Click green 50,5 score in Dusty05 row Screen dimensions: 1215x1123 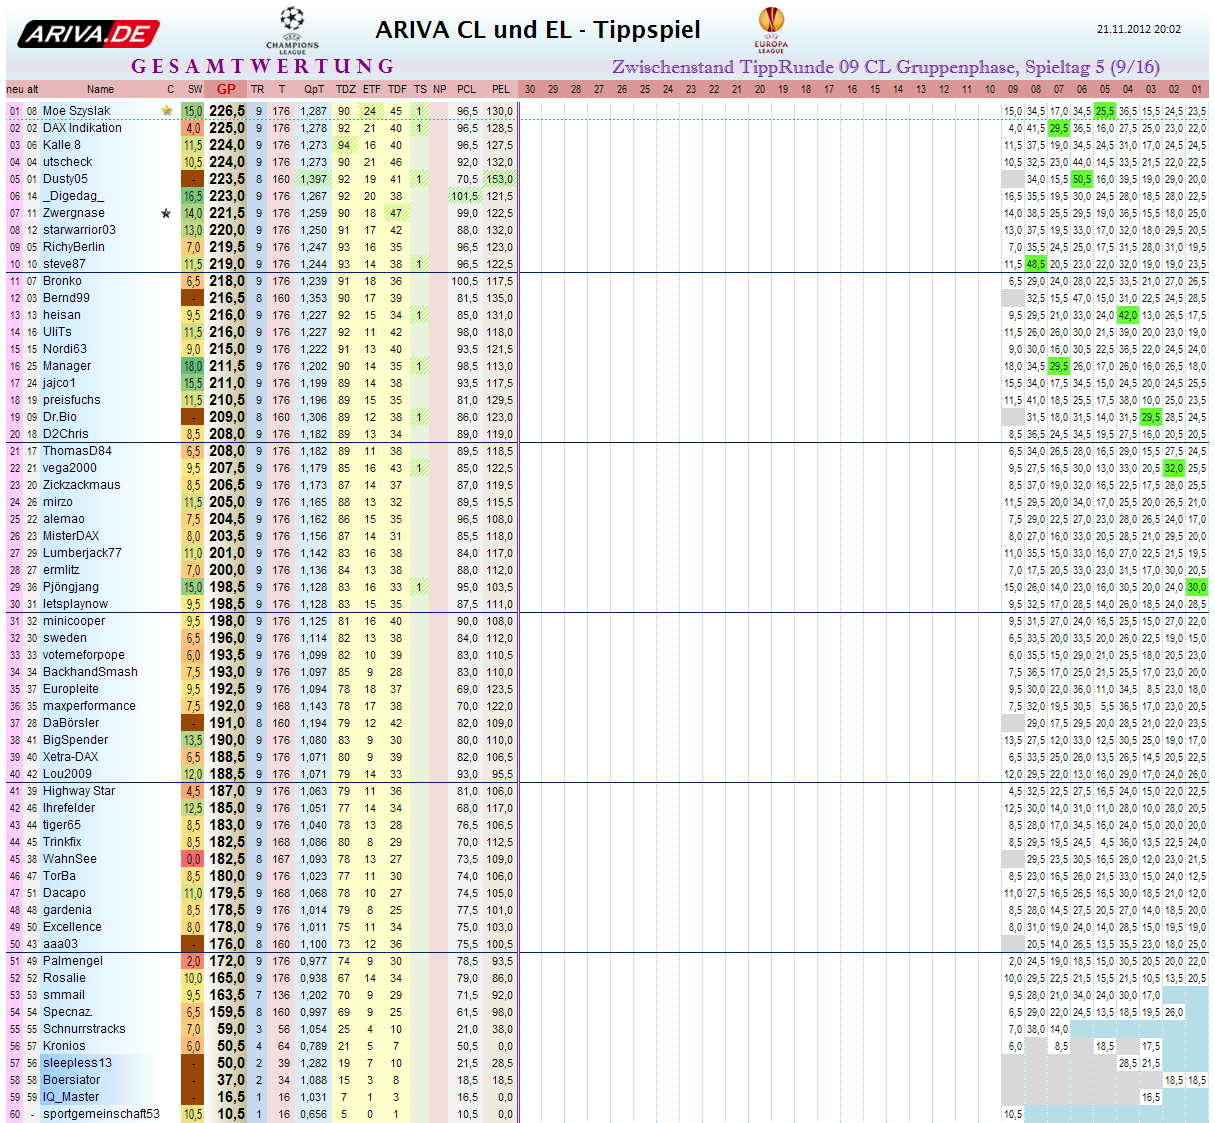tap(1082, 179)
